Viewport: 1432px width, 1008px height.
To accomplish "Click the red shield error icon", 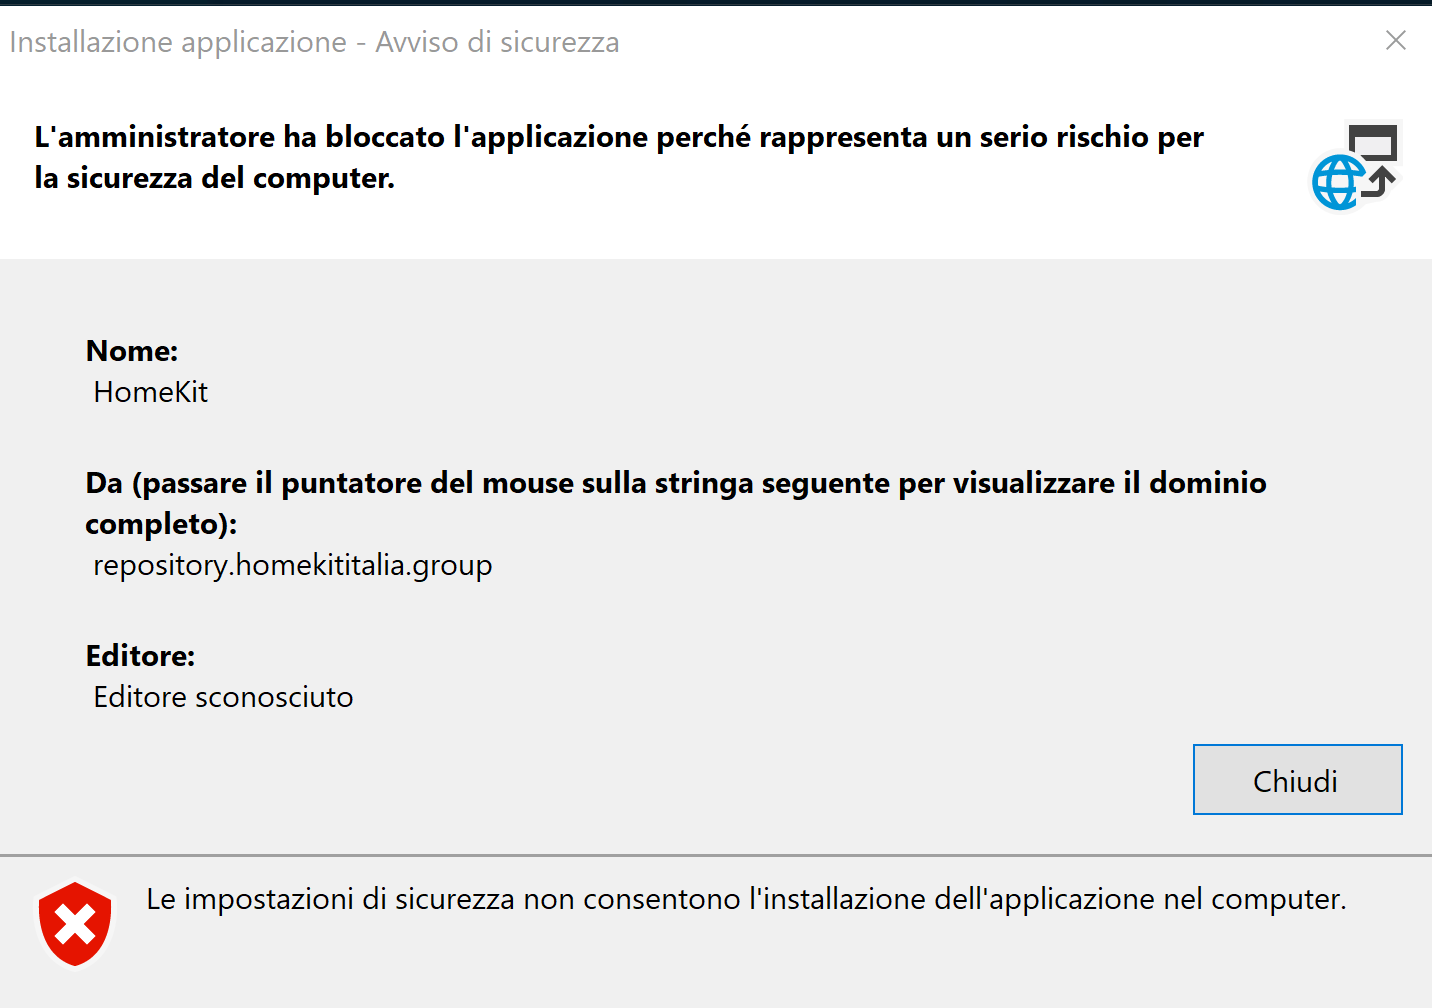I will pos(75,923).
